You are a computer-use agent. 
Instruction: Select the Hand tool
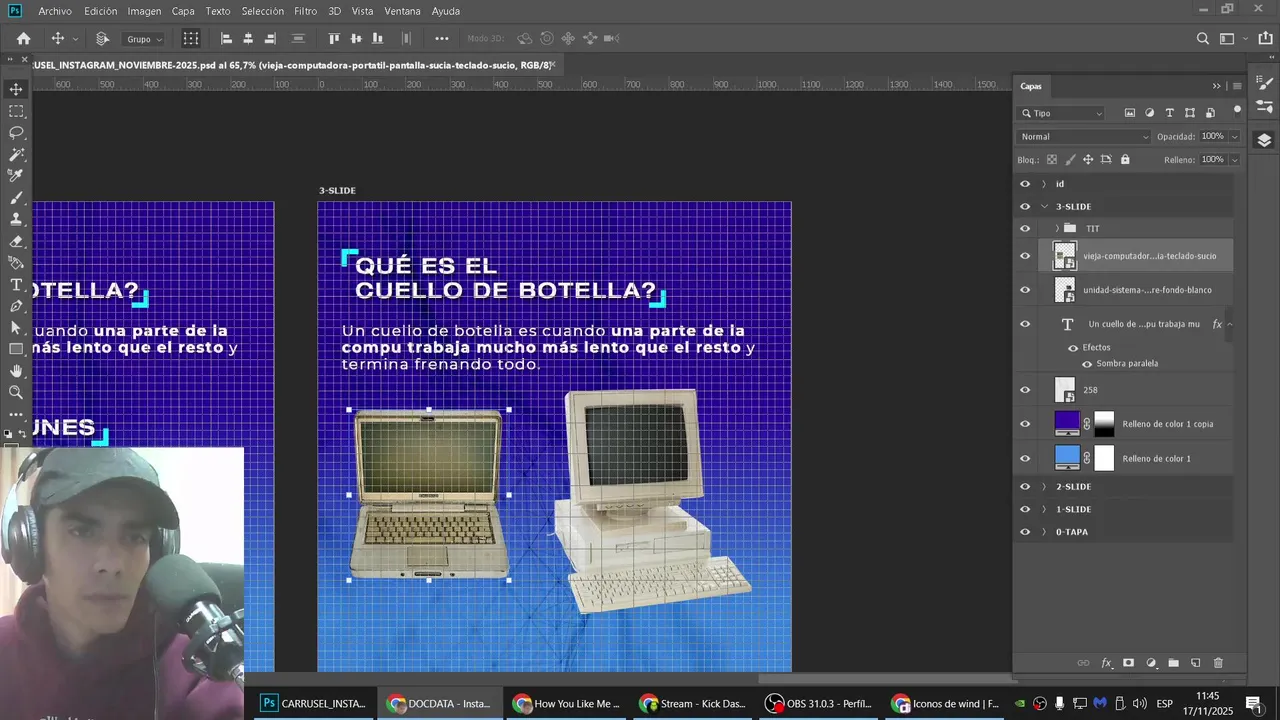(16, 371)
